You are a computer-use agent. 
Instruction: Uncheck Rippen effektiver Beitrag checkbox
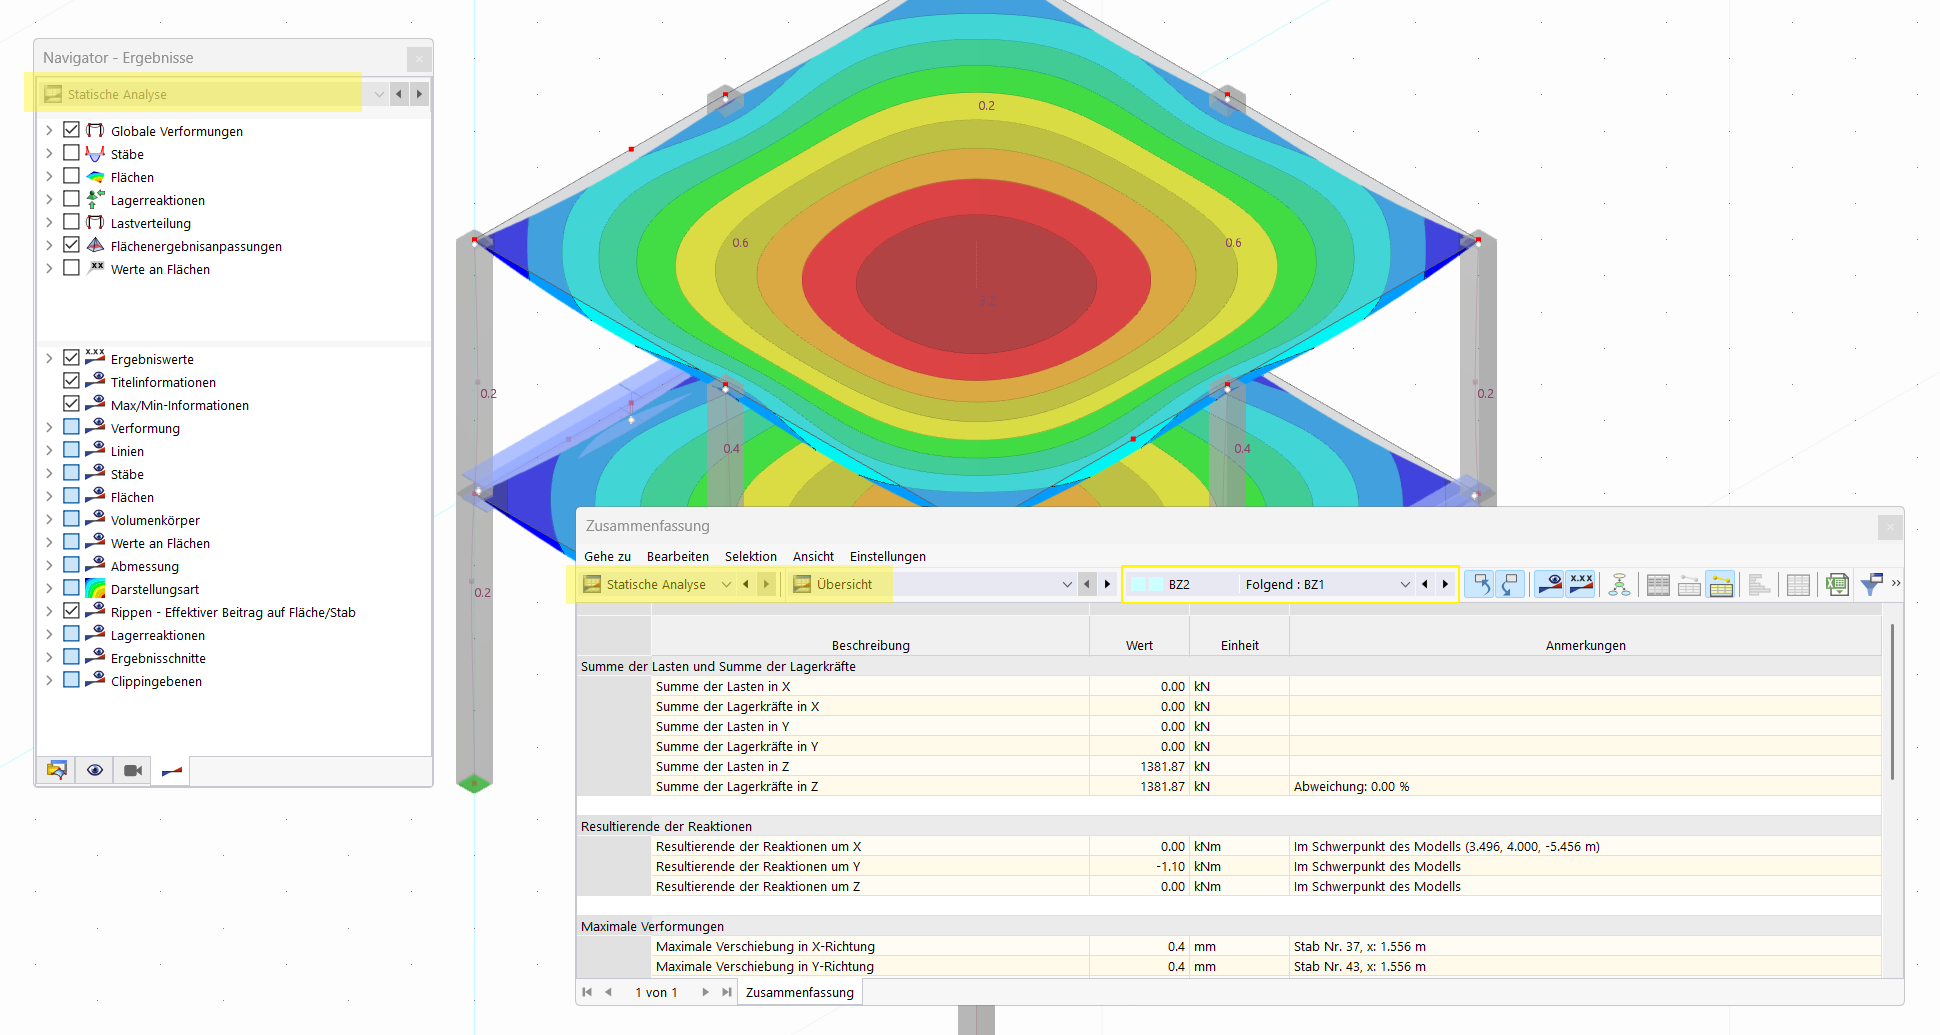(x=71, y=611)
